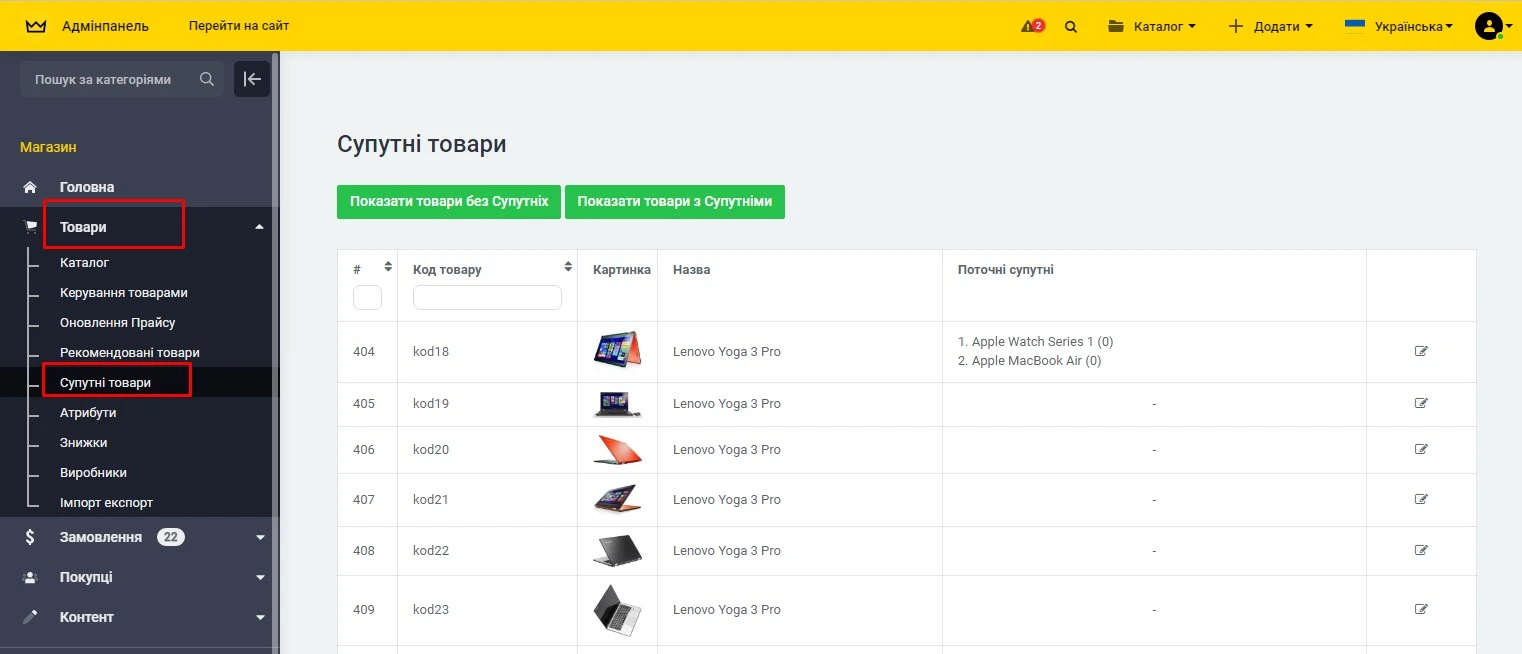Open the Каталог dropdown in header
Viewport: 1522px width, 654px height.
click(1152, 26)
